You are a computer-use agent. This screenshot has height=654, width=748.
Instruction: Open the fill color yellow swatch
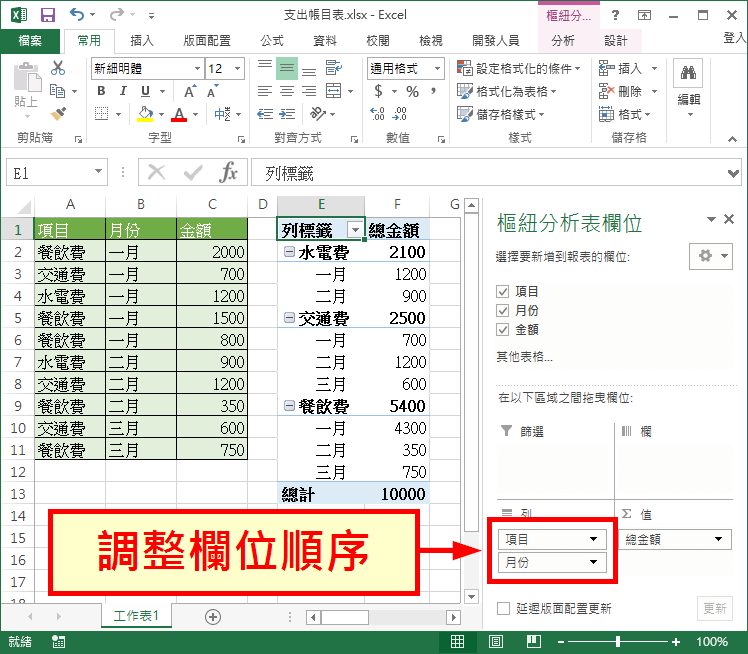tap(145, 114)
